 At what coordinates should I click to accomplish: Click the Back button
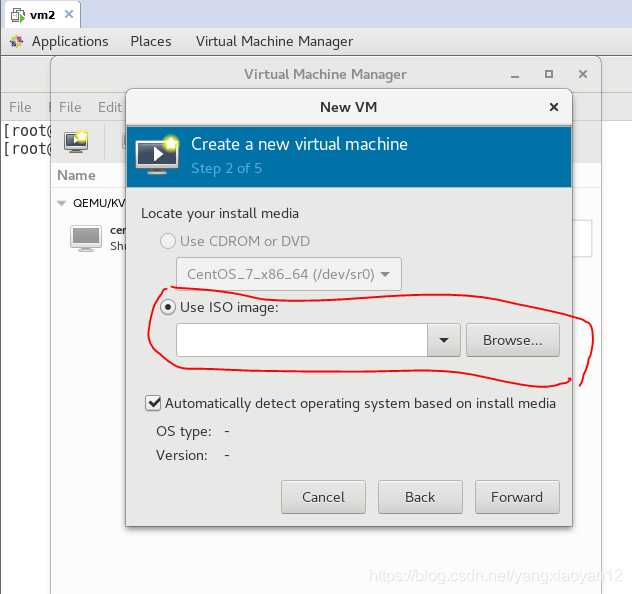(x=420, y=497)
